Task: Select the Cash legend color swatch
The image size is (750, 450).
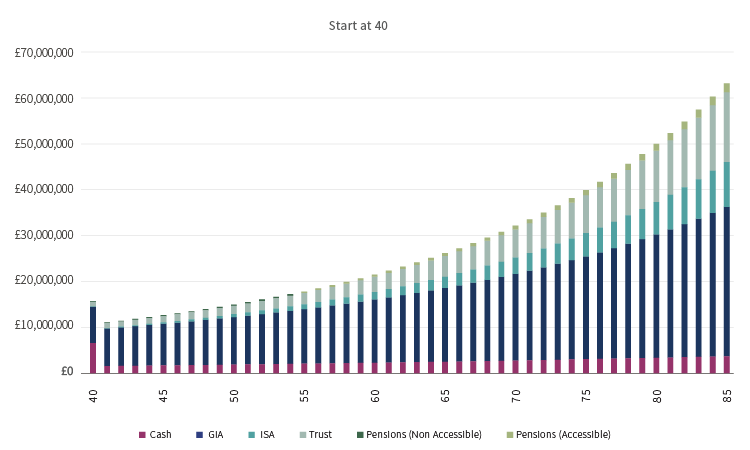Action: pyautogui.click(x=142, y=435)
